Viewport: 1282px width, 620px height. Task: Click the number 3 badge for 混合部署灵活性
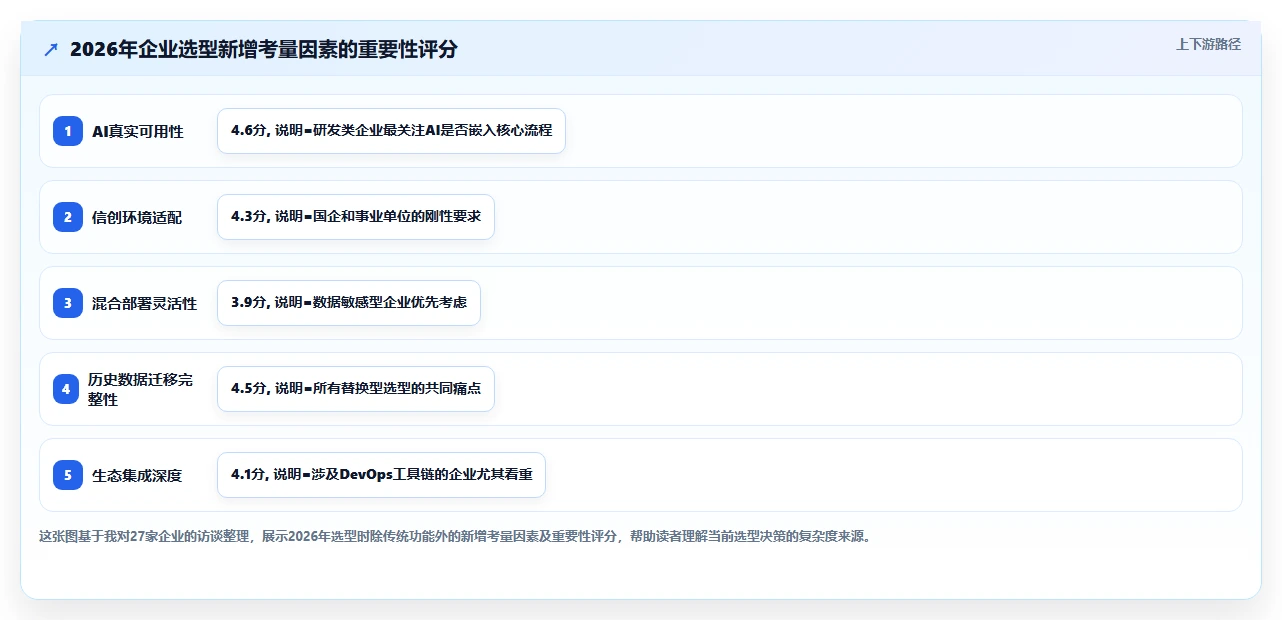click(68, 303)
